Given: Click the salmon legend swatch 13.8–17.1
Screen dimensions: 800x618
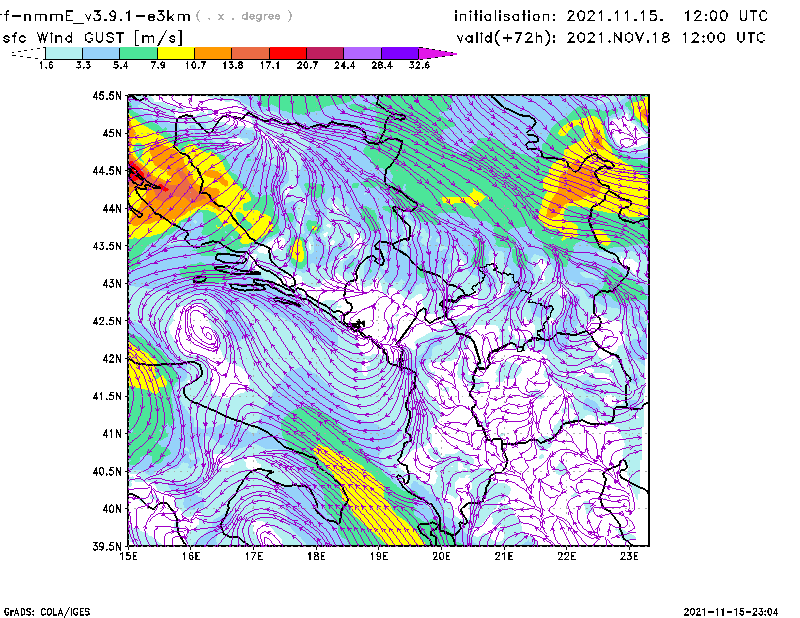Looking at the screenshot, I should [x=251, y=53].
